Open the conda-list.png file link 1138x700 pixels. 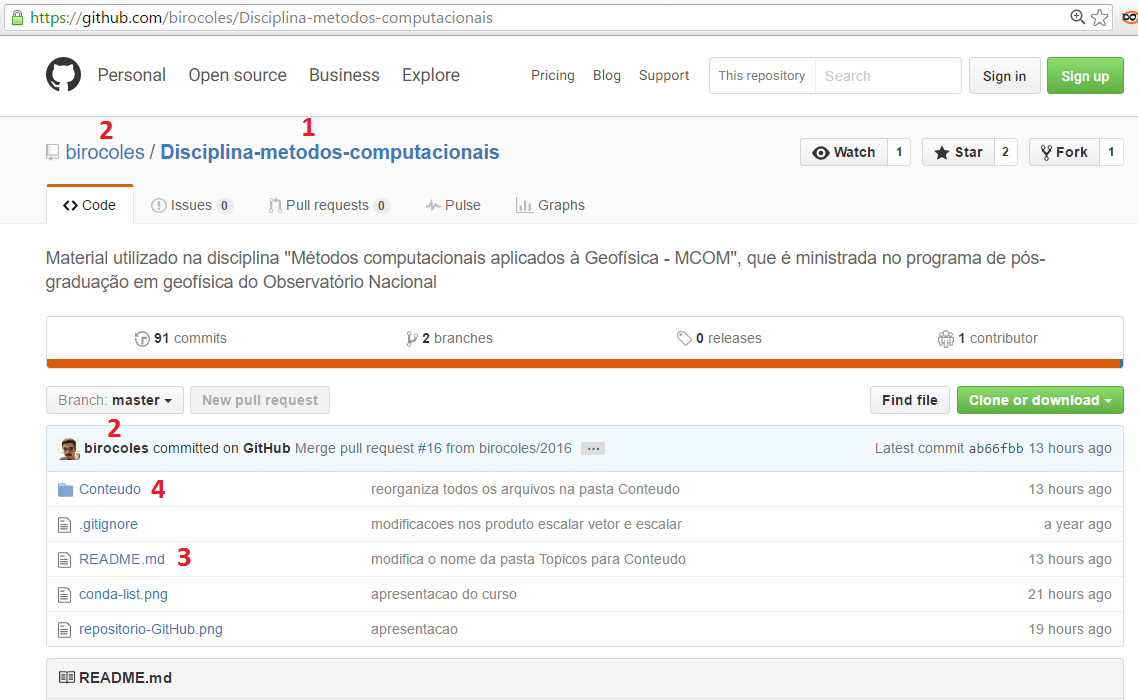point(123,594)
